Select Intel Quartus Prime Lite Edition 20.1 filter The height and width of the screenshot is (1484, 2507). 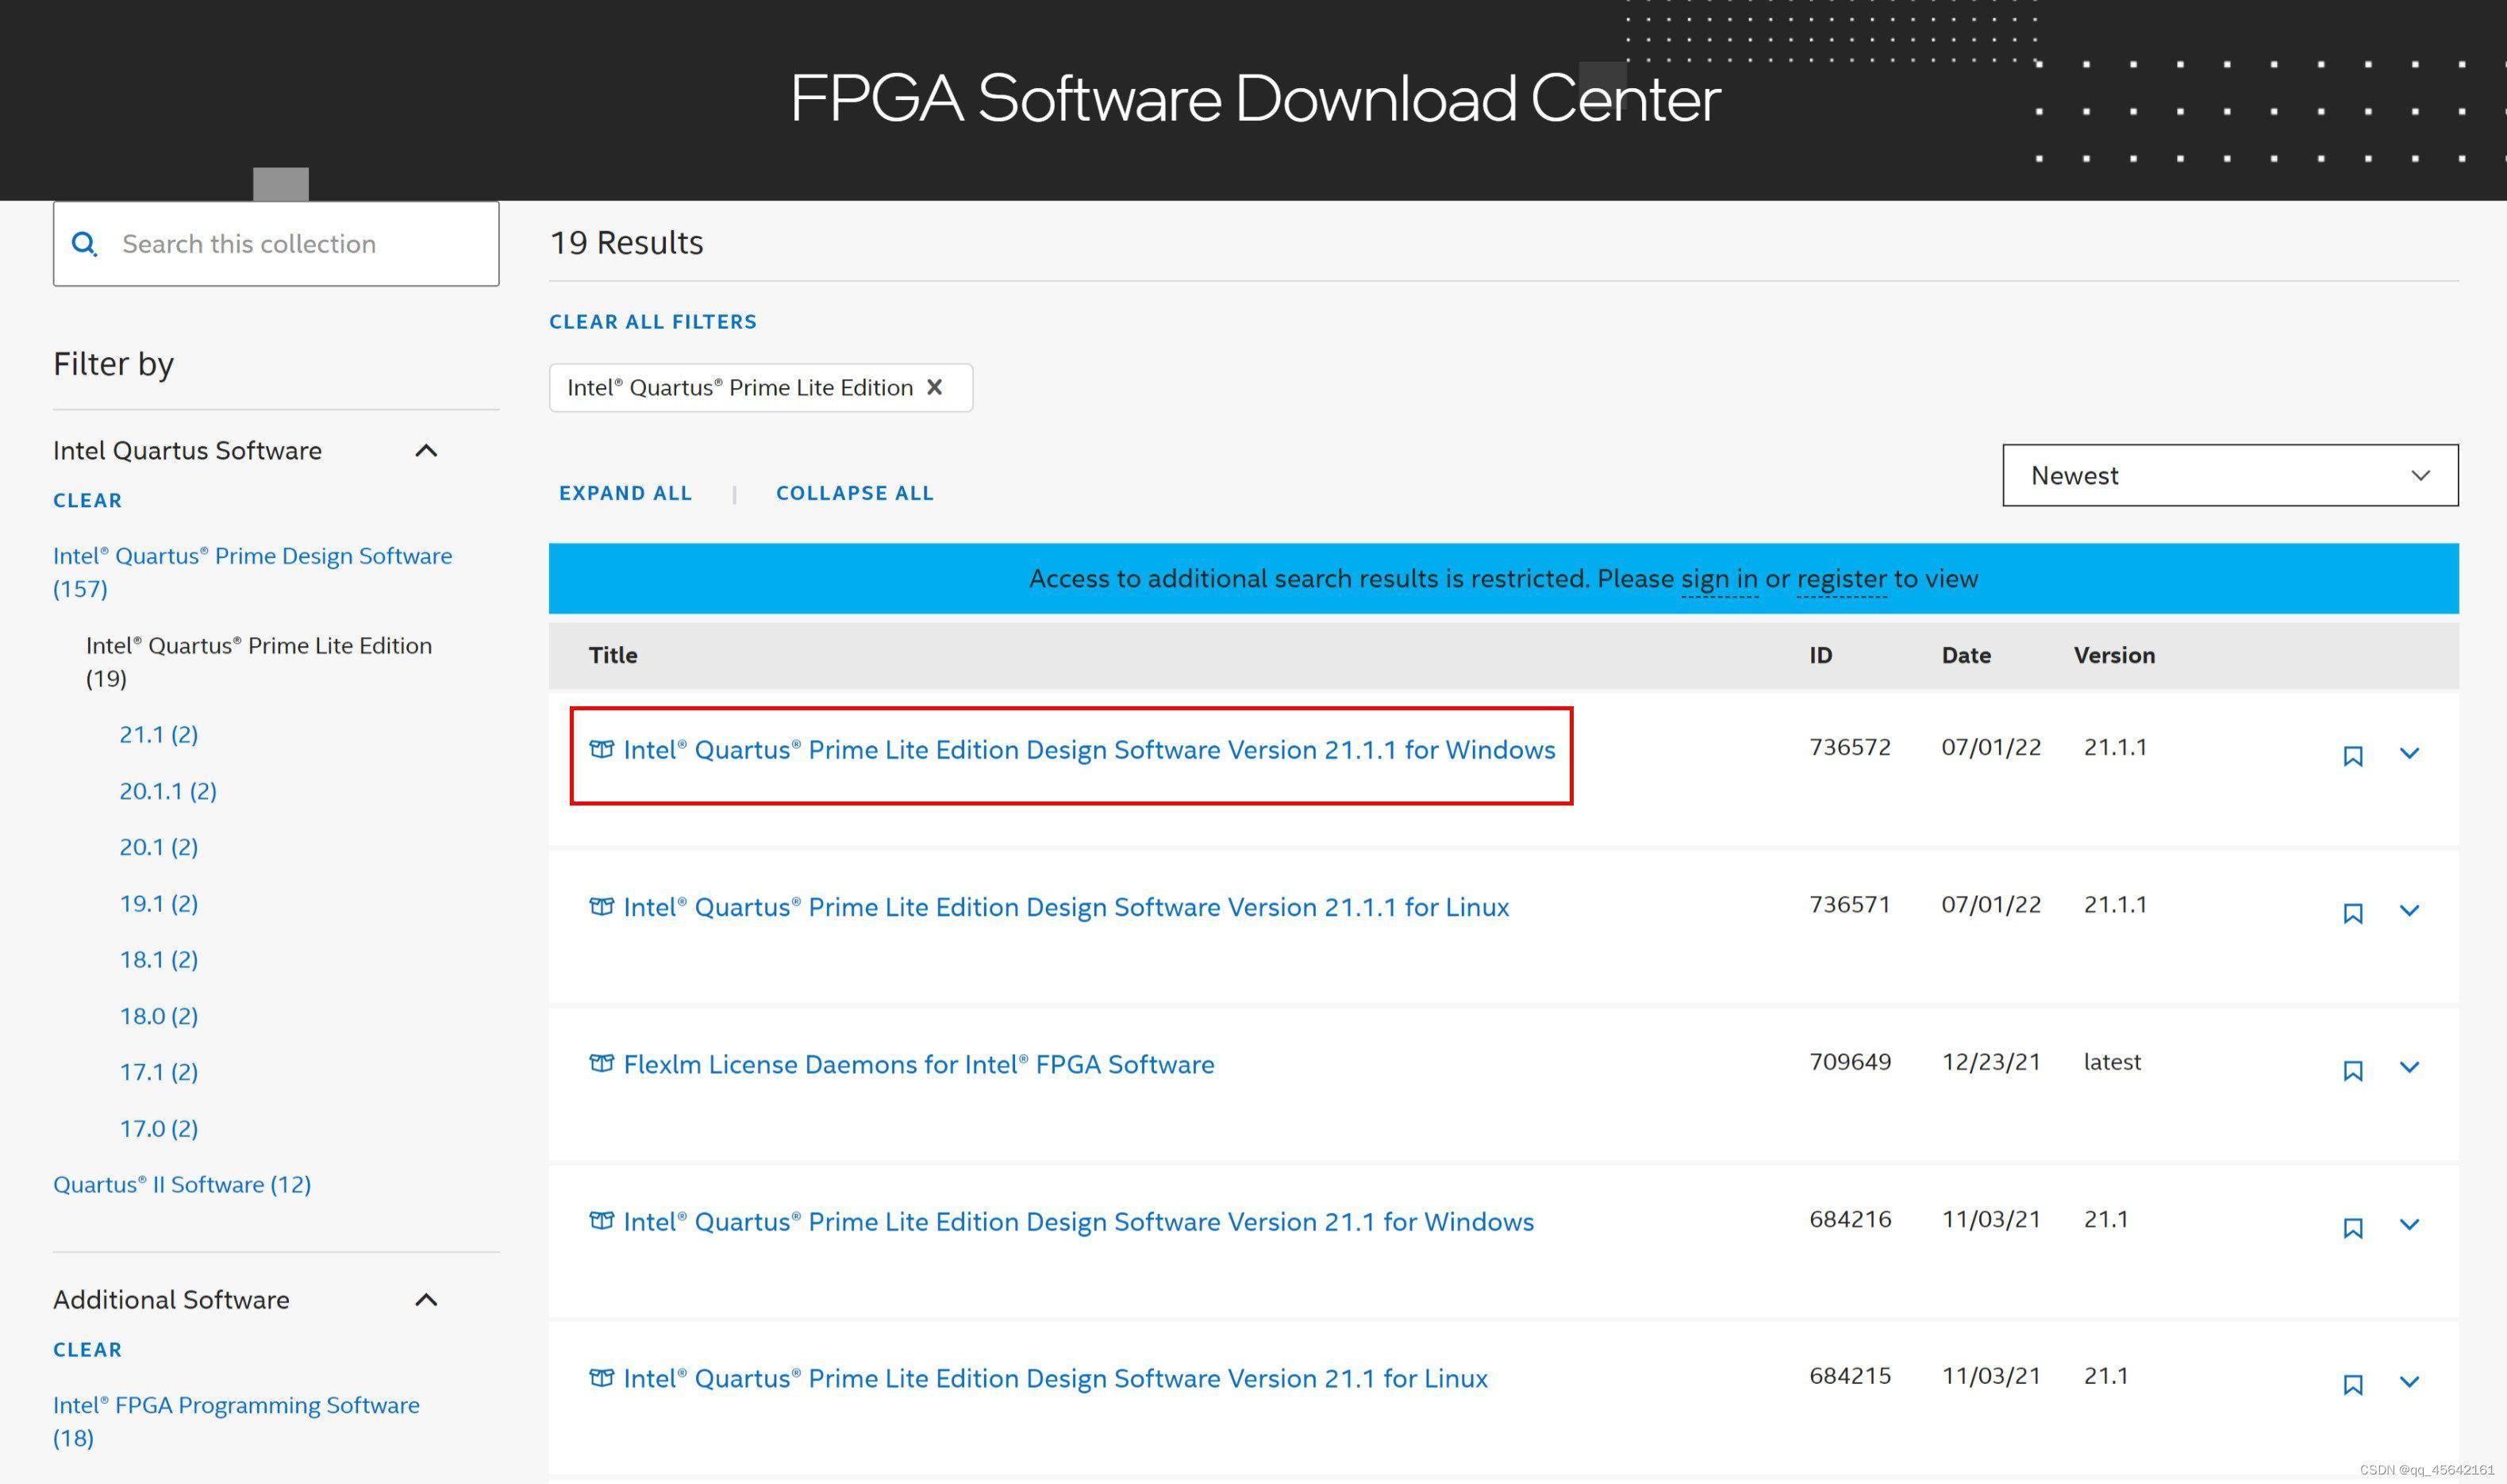pyautogui.click(x=157, y=846)
